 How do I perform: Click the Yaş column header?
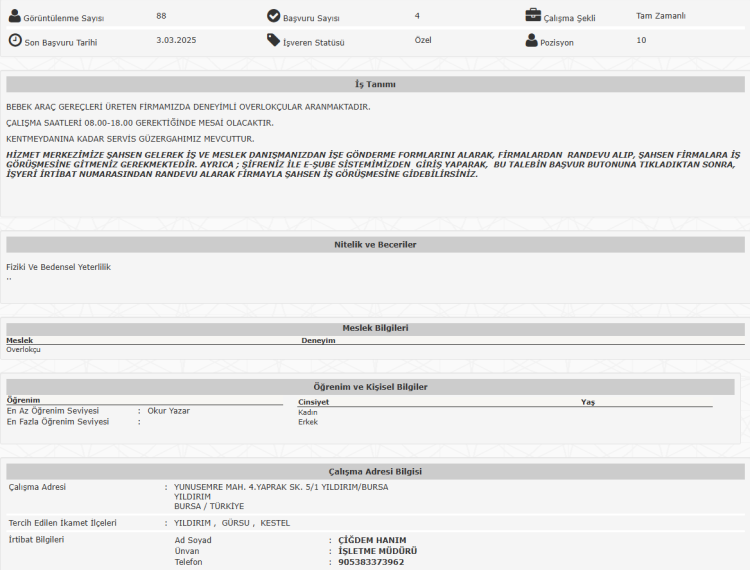(x=587, y=402)
